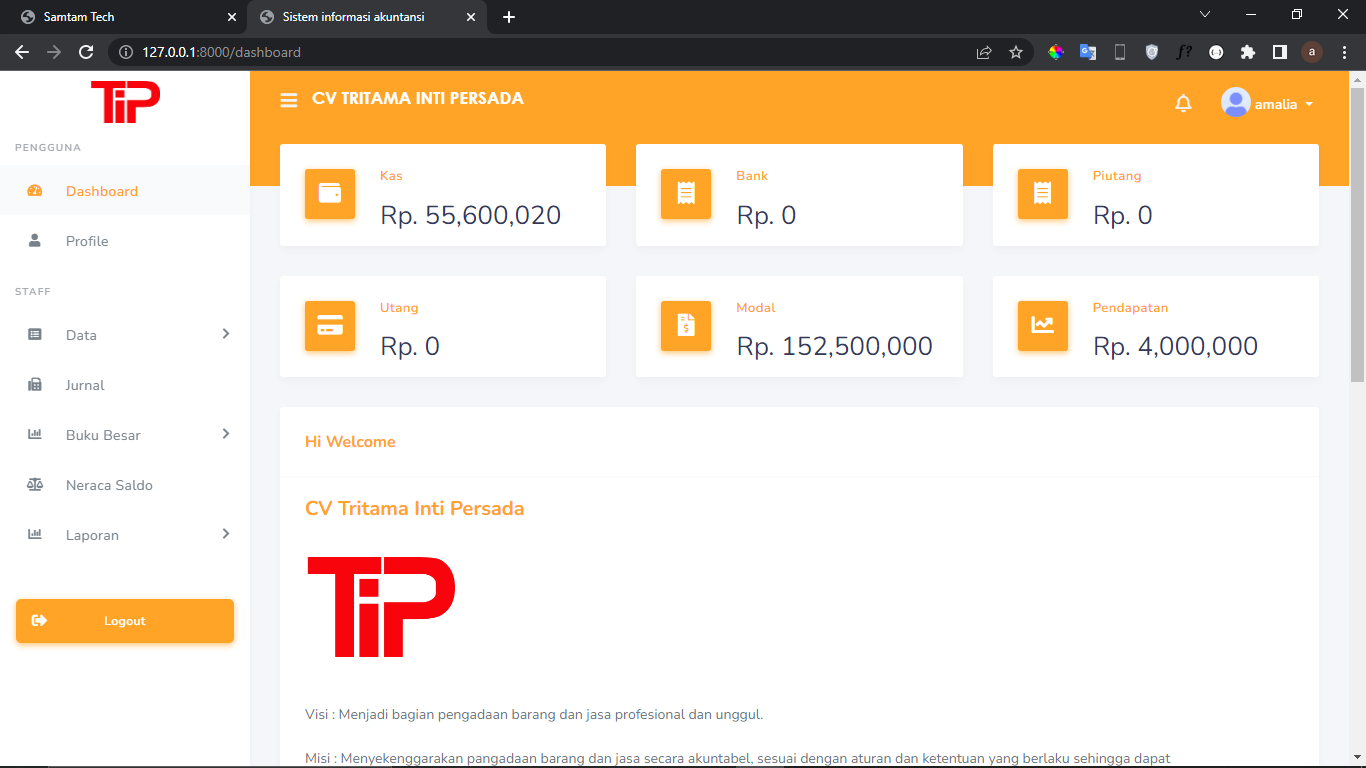Open the tab search dropdown arrow
This screenshot has width=1366, height=768.
click(x=1205, y=15)
